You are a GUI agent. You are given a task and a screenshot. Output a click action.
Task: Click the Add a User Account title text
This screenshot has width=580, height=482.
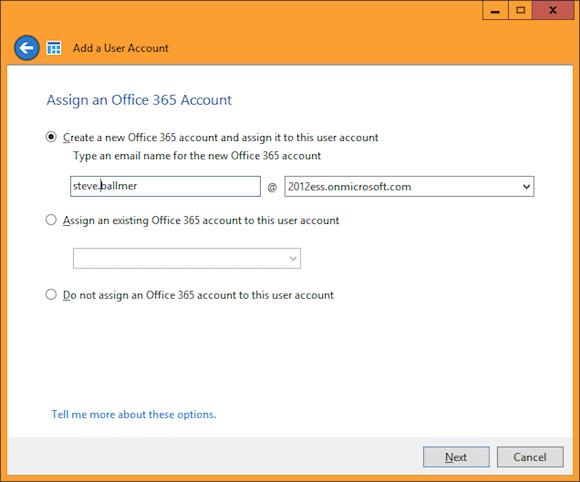coord(121,48)
